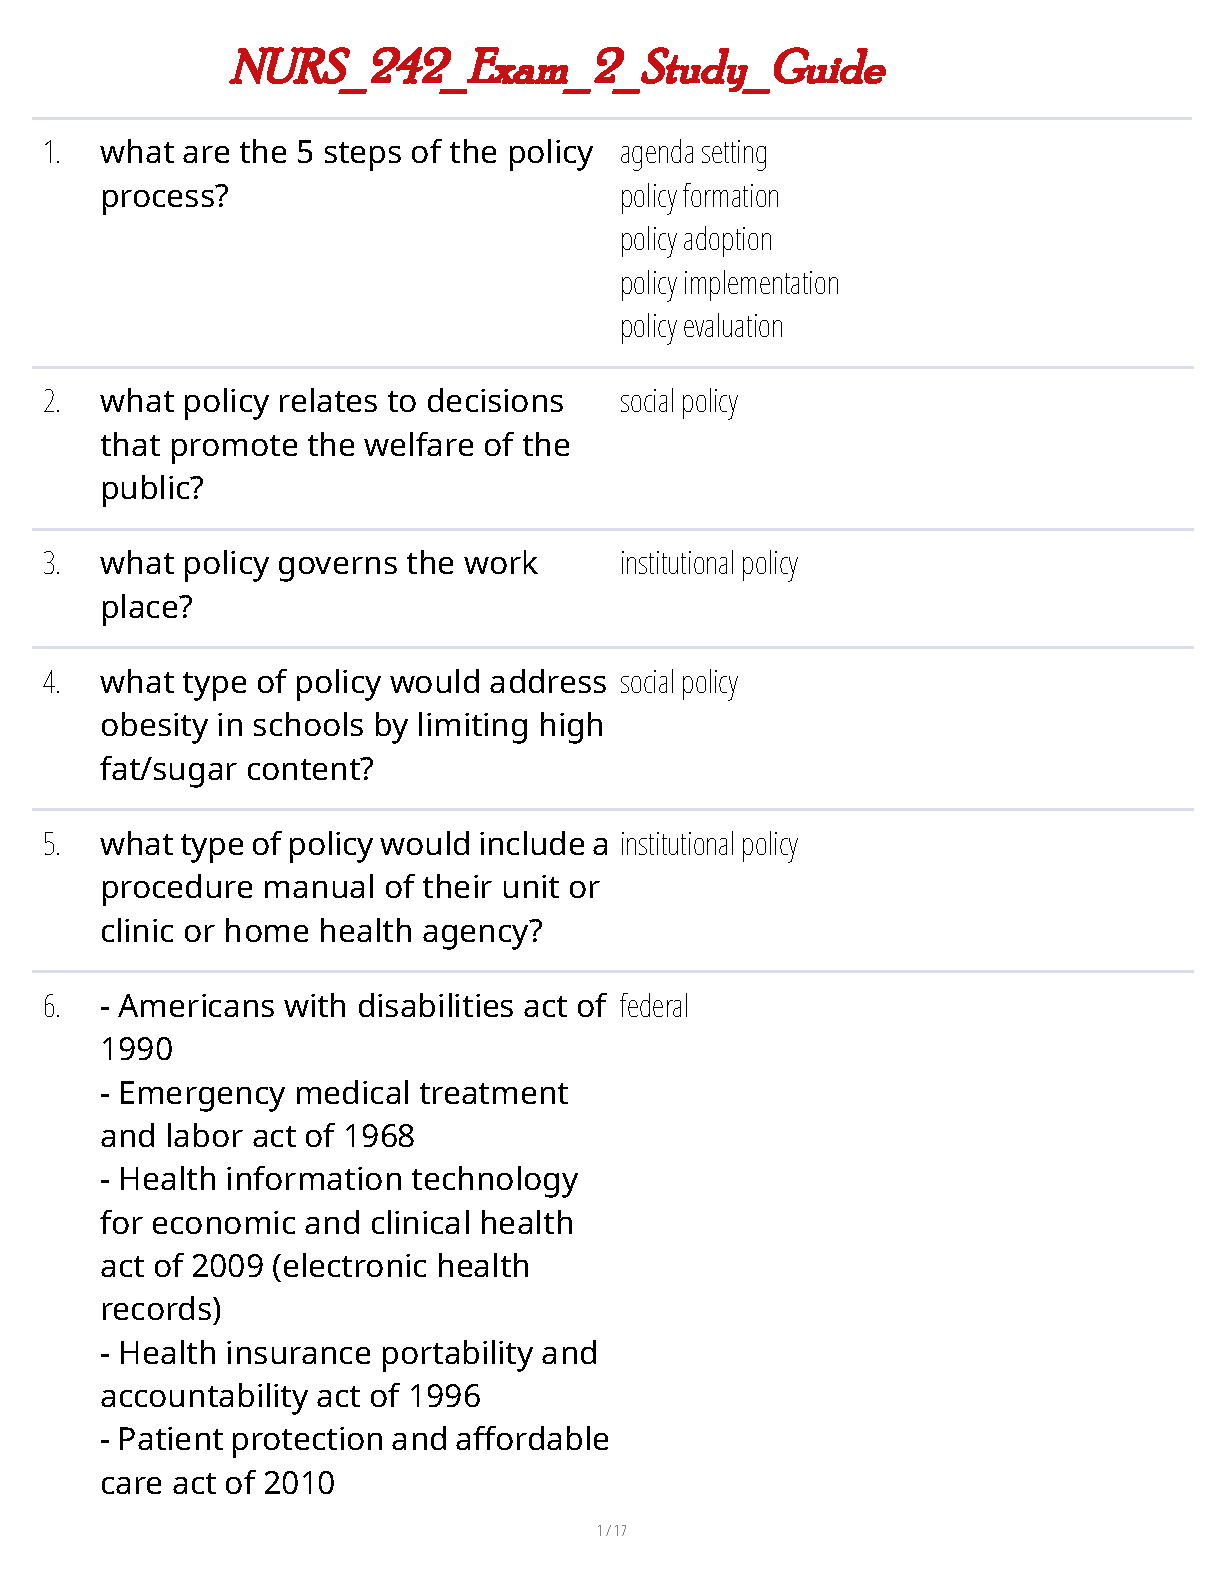Image resolution: width=1224 pixels, height=1584 pixels.
Task: Select the question about 5 policy process steps
Action: click(346, 174)
